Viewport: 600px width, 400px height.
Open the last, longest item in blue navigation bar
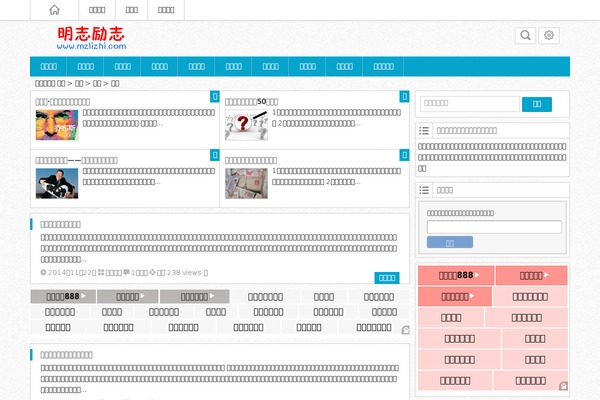pyautogui.click(x=383, y=67)
